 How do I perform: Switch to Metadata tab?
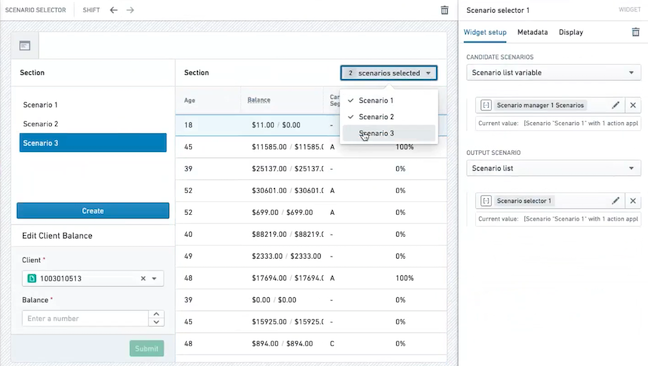point(532,32)
